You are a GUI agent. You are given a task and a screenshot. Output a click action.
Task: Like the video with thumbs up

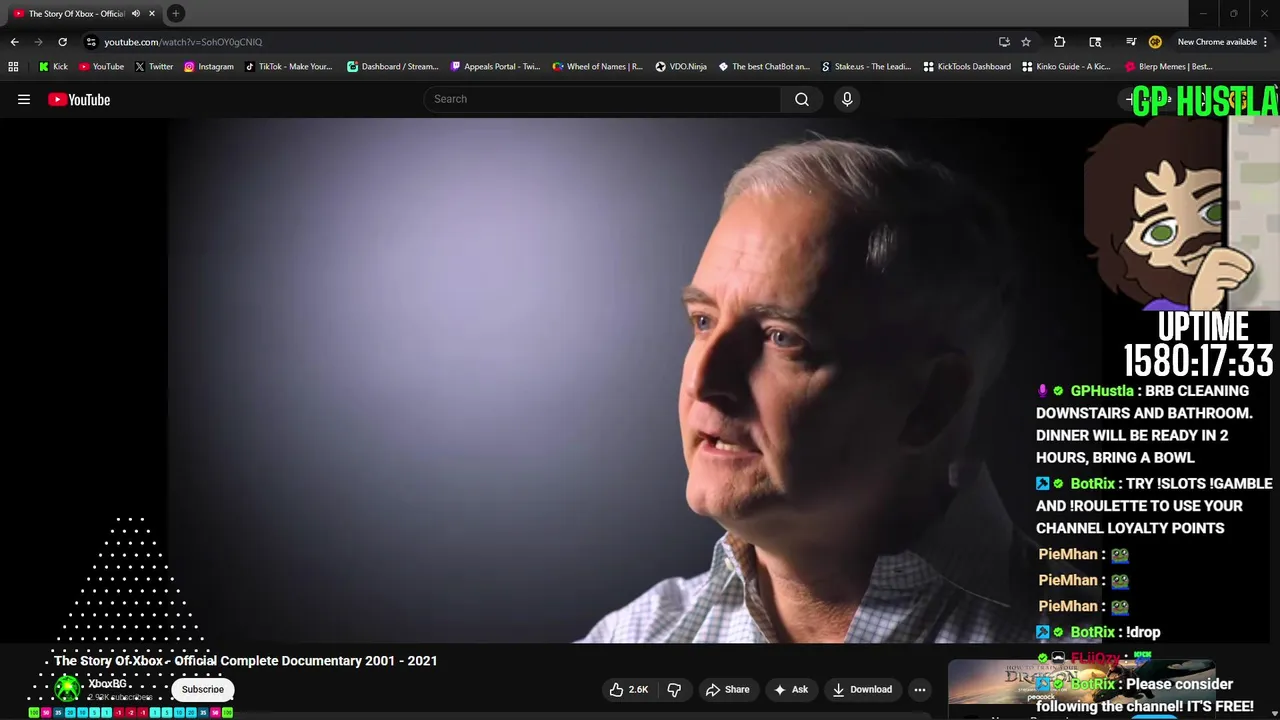(x=629, y=689)
